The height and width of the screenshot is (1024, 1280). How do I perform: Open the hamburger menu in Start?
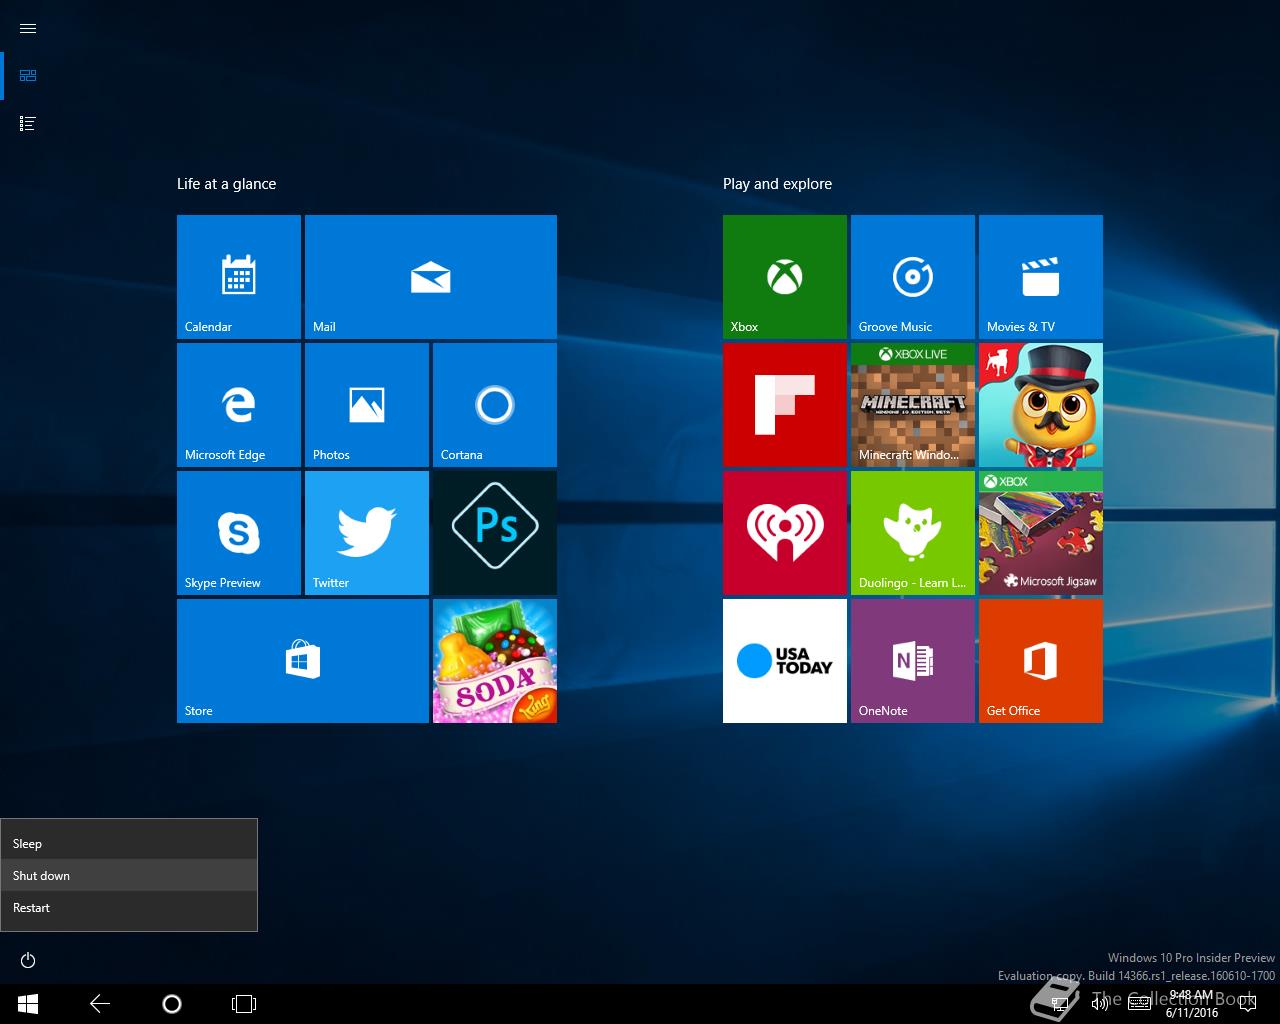(x=28, y=28)
